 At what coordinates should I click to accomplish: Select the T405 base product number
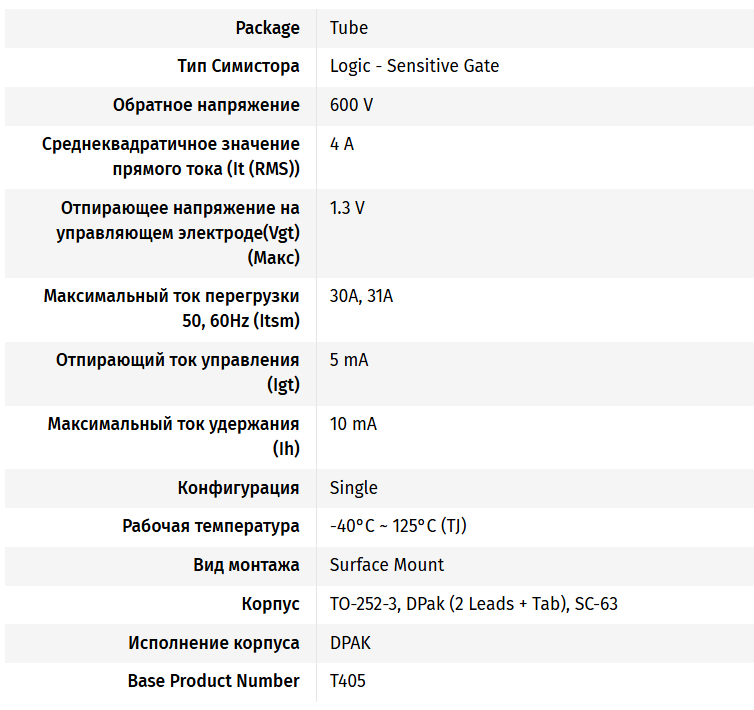(348, 681)
